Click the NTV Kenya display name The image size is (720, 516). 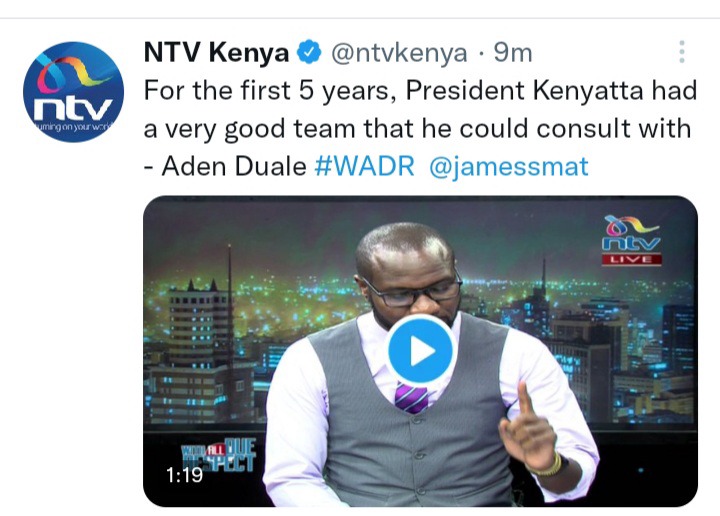click(x=216, y=52)
